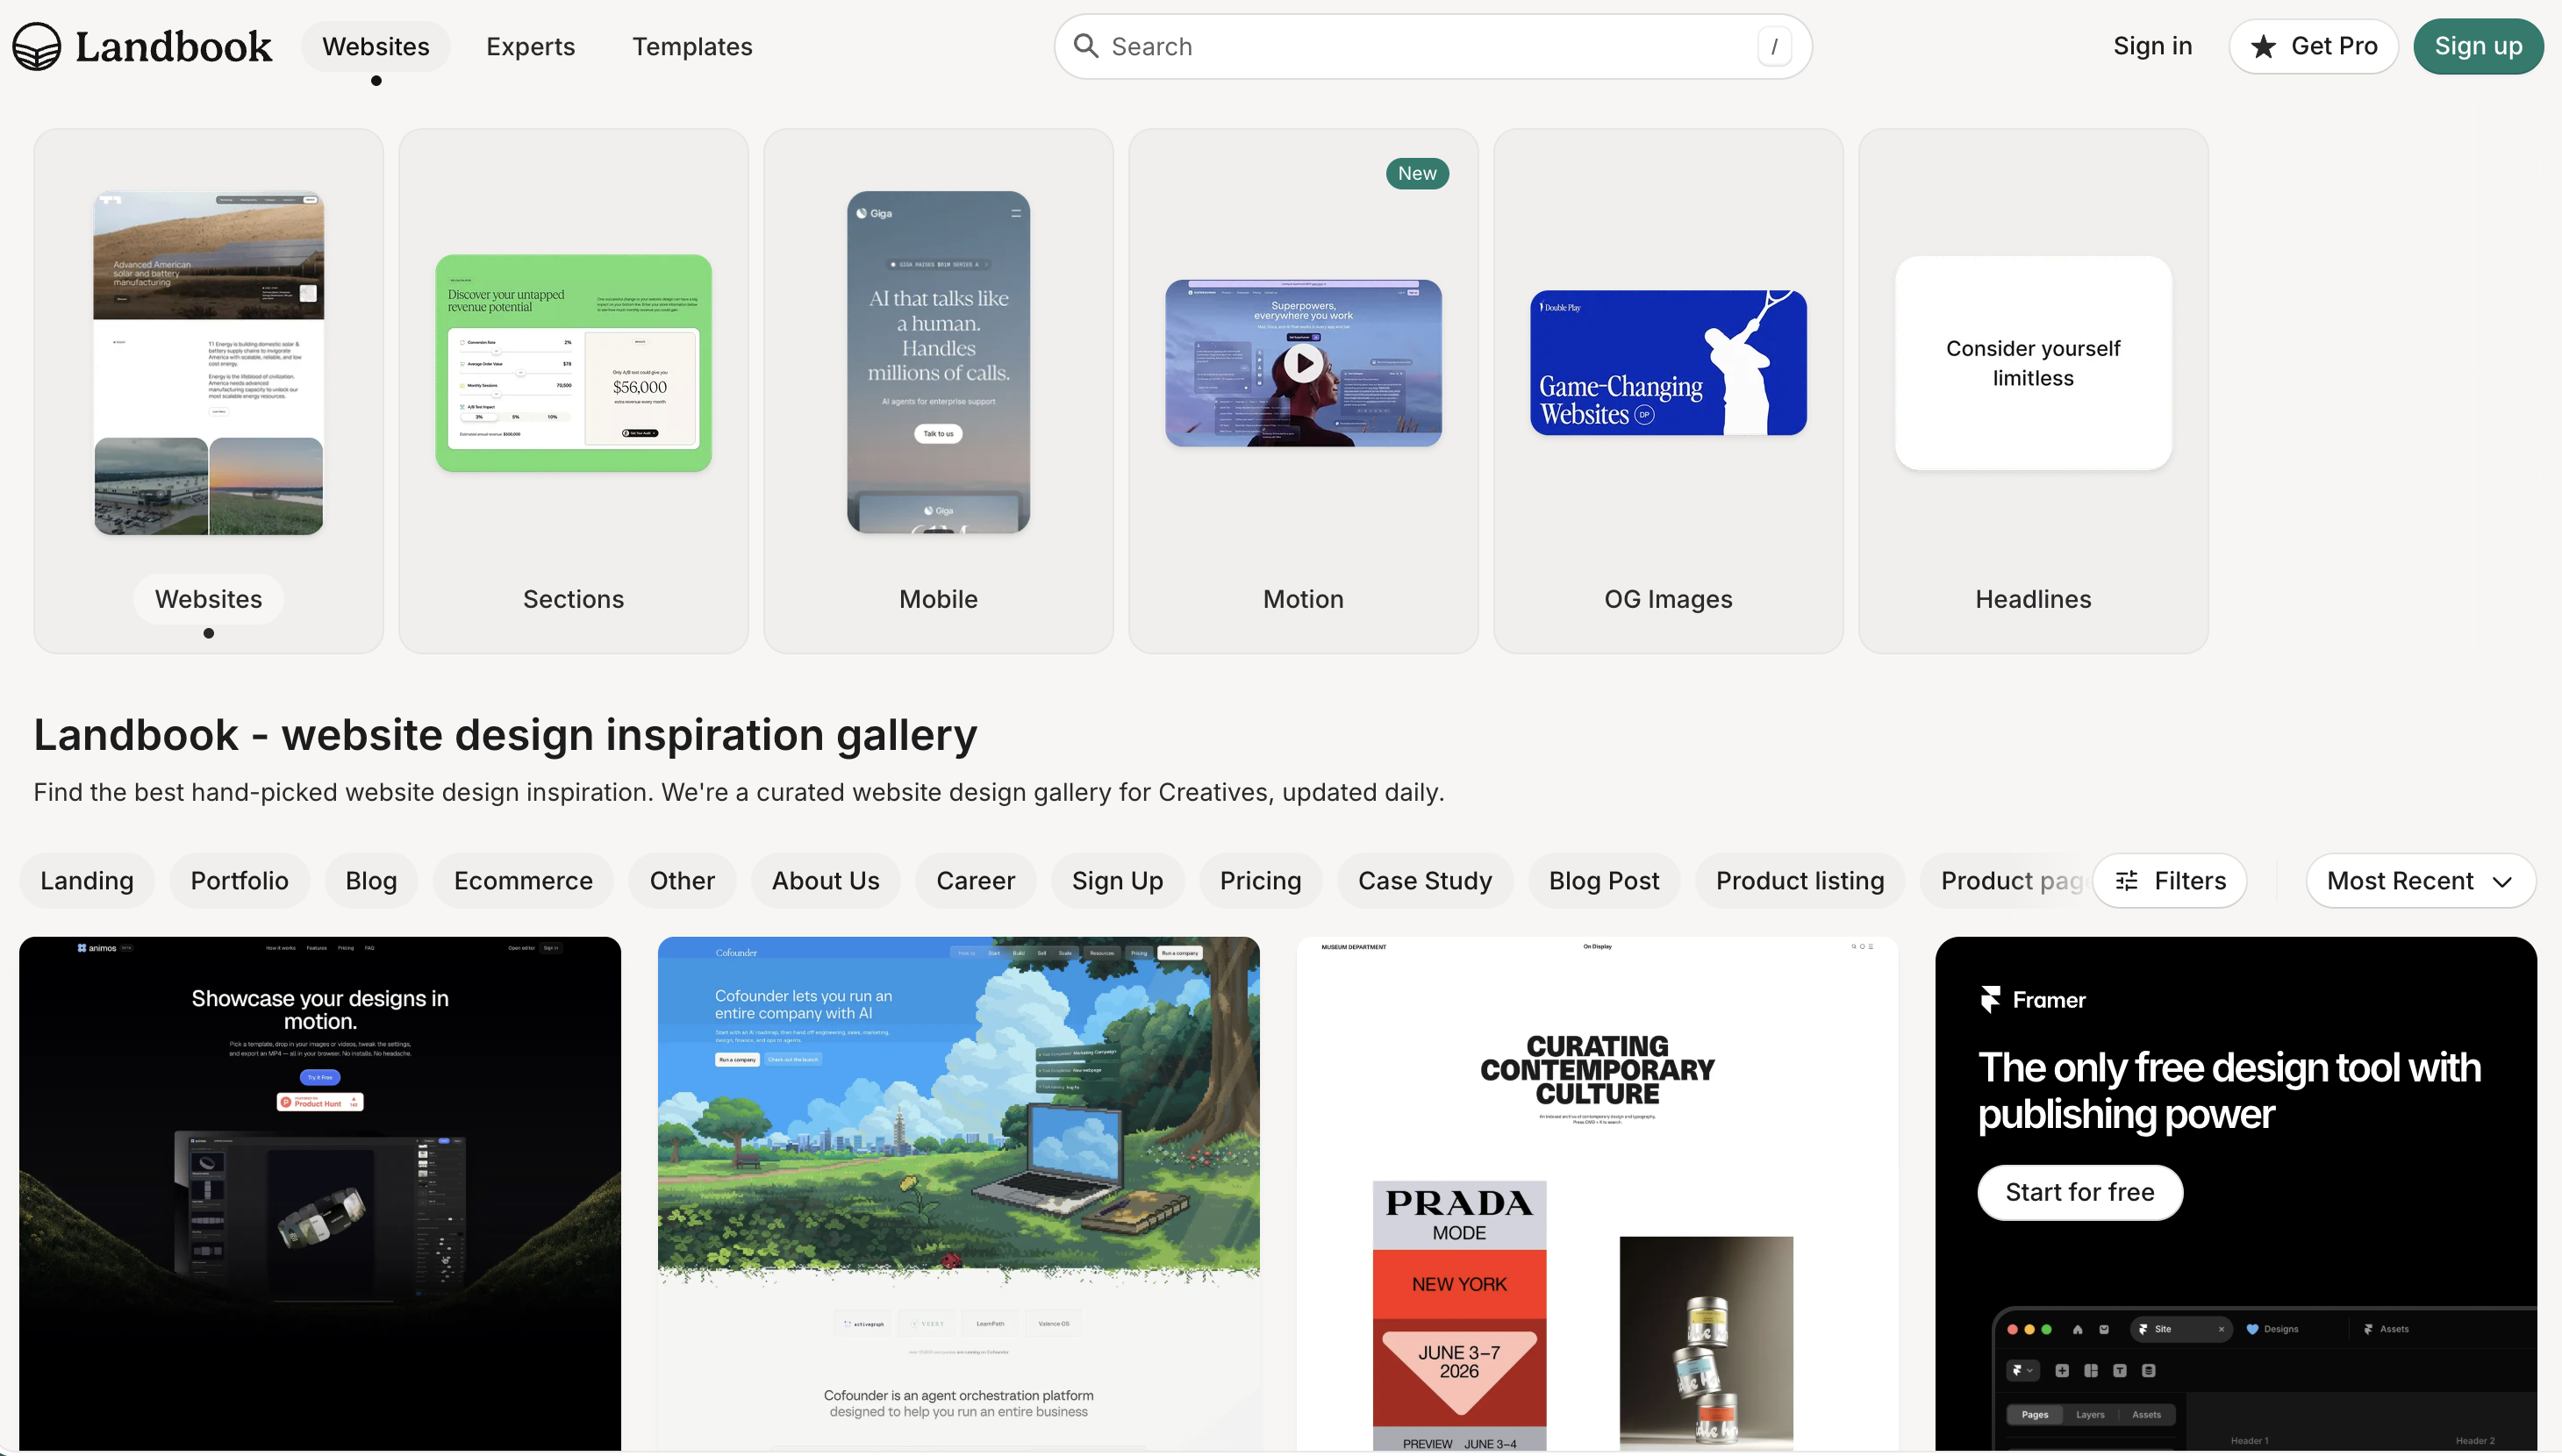Filter by Portfolio tag
The image size is (2562, 1456).
pos(240,880)
